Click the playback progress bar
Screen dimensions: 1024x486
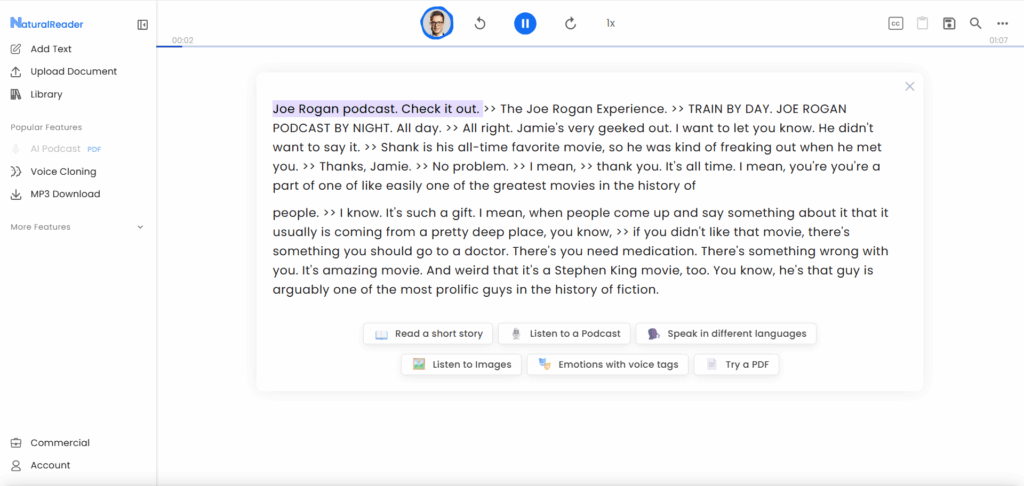point(590,46)
